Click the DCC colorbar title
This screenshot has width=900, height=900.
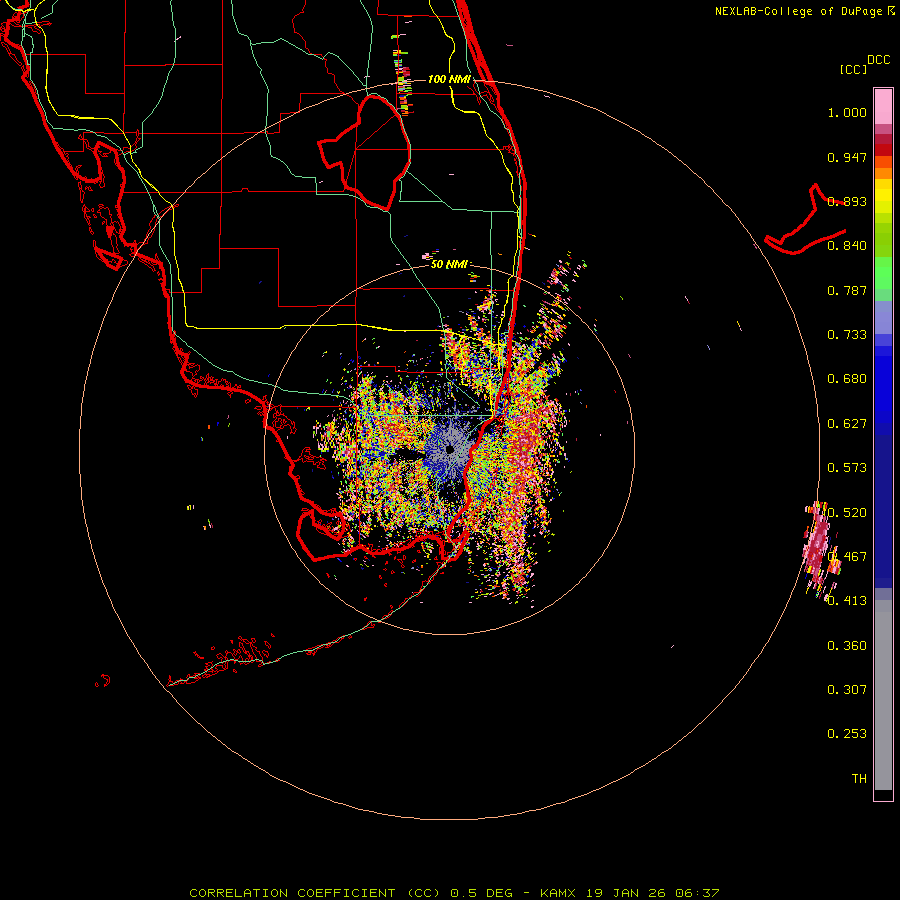(x=878, y=60)
